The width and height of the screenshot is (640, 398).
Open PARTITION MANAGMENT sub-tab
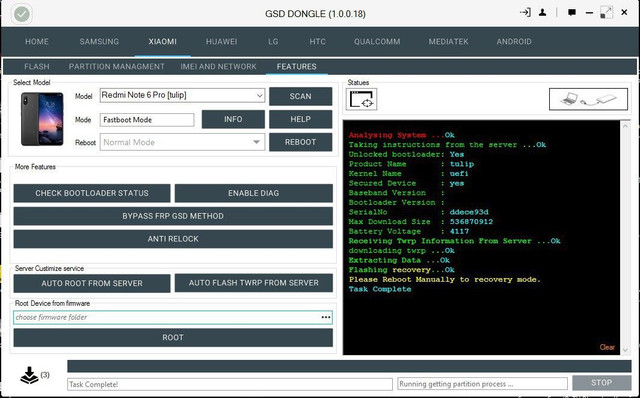pos(116,67)
